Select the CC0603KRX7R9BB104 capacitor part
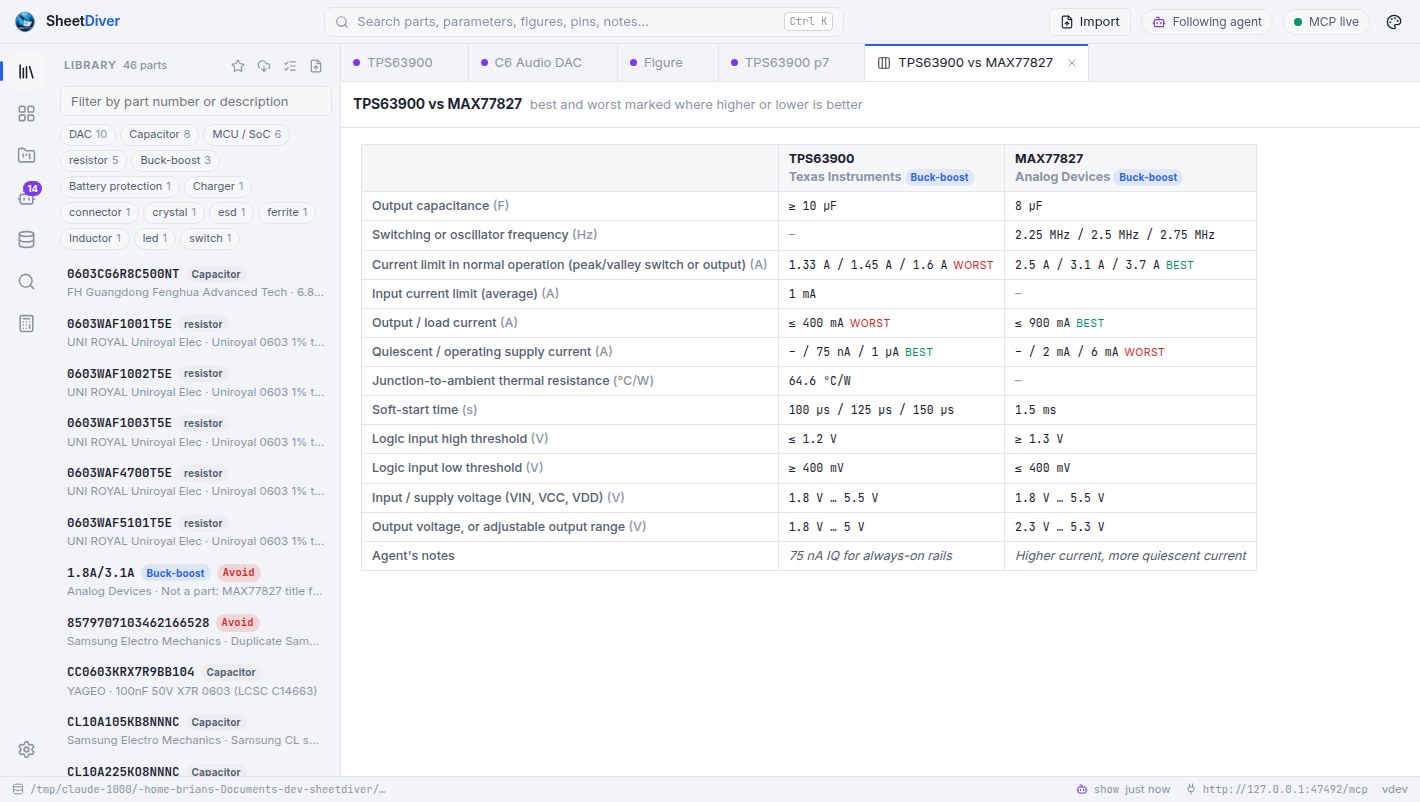Viewport: 1420px width, 802px height. tap(196, 681)
